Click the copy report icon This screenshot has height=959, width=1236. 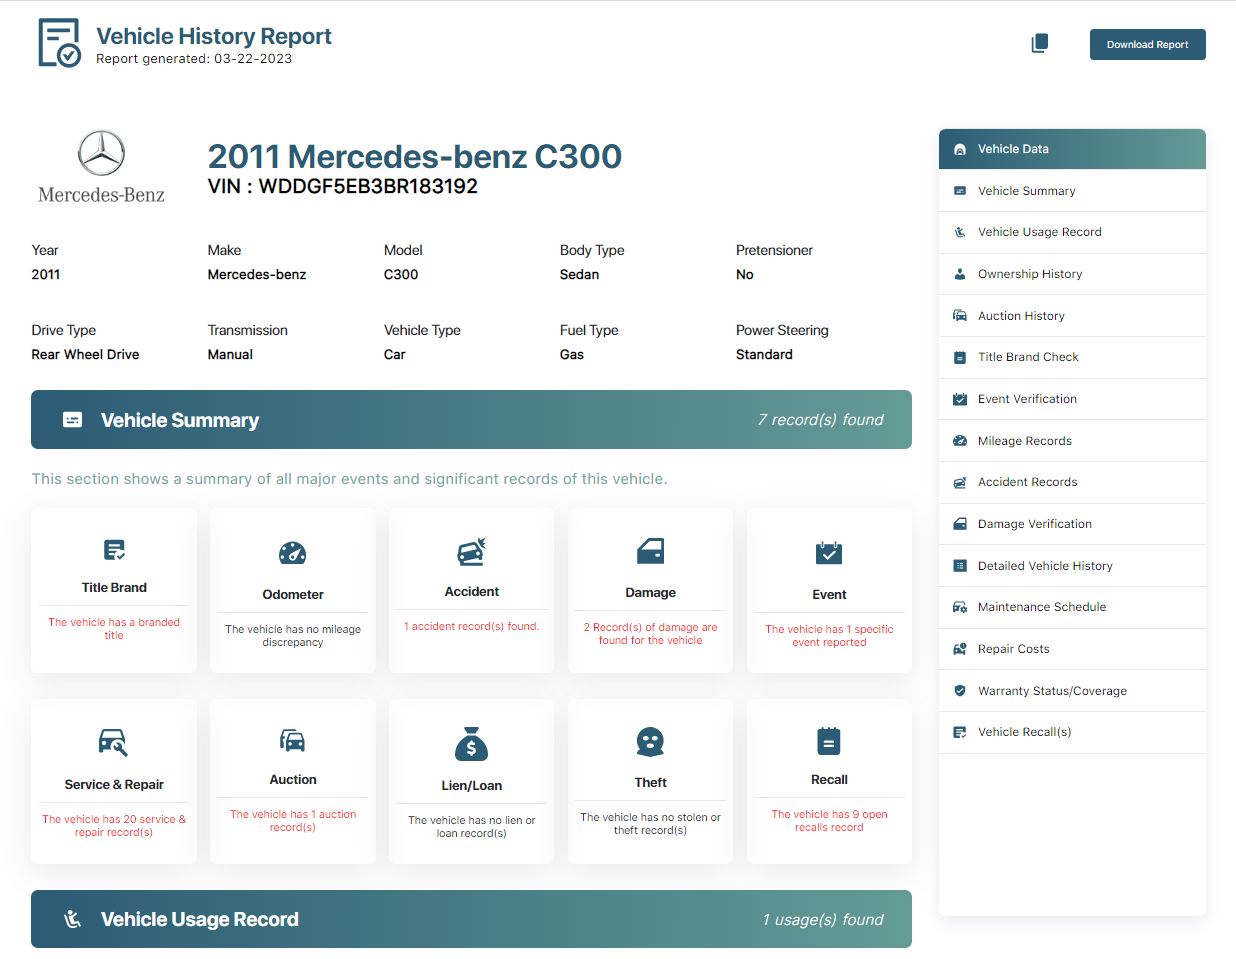tap(1040, 43)
